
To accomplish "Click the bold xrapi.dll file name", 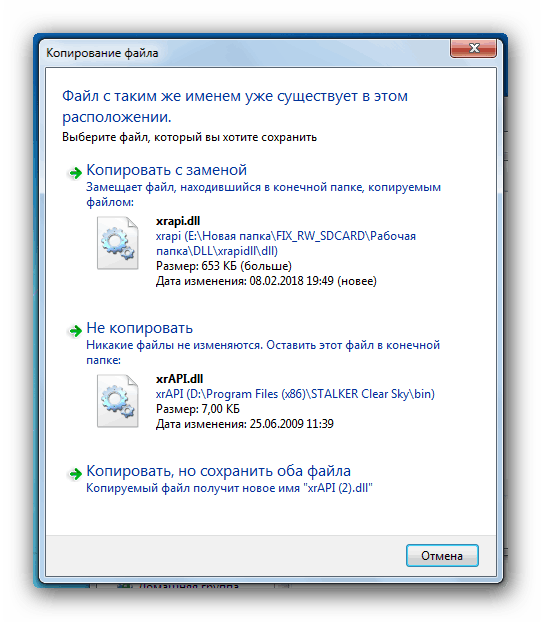I will pos(178,221).
